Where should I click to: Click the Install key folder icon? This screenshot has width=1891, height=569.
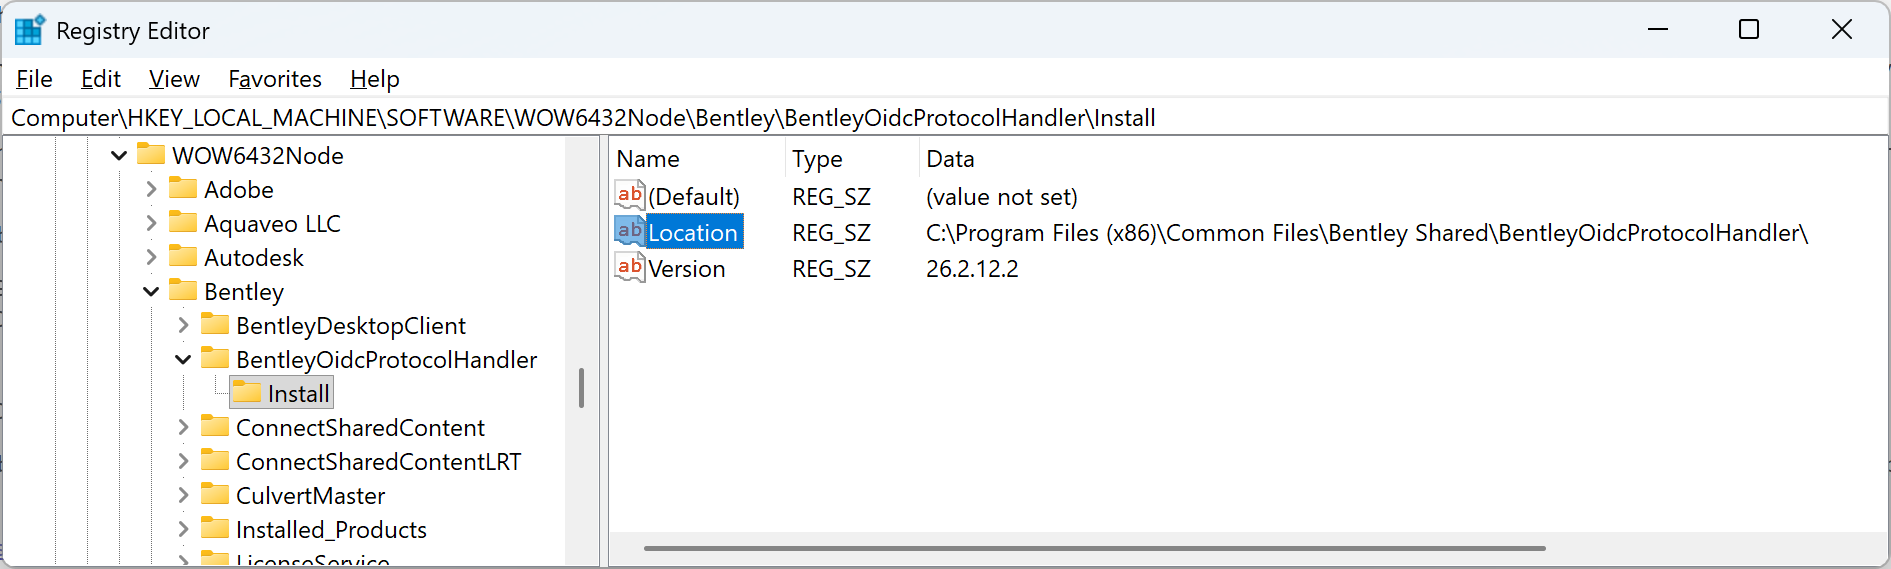point(247,392)
